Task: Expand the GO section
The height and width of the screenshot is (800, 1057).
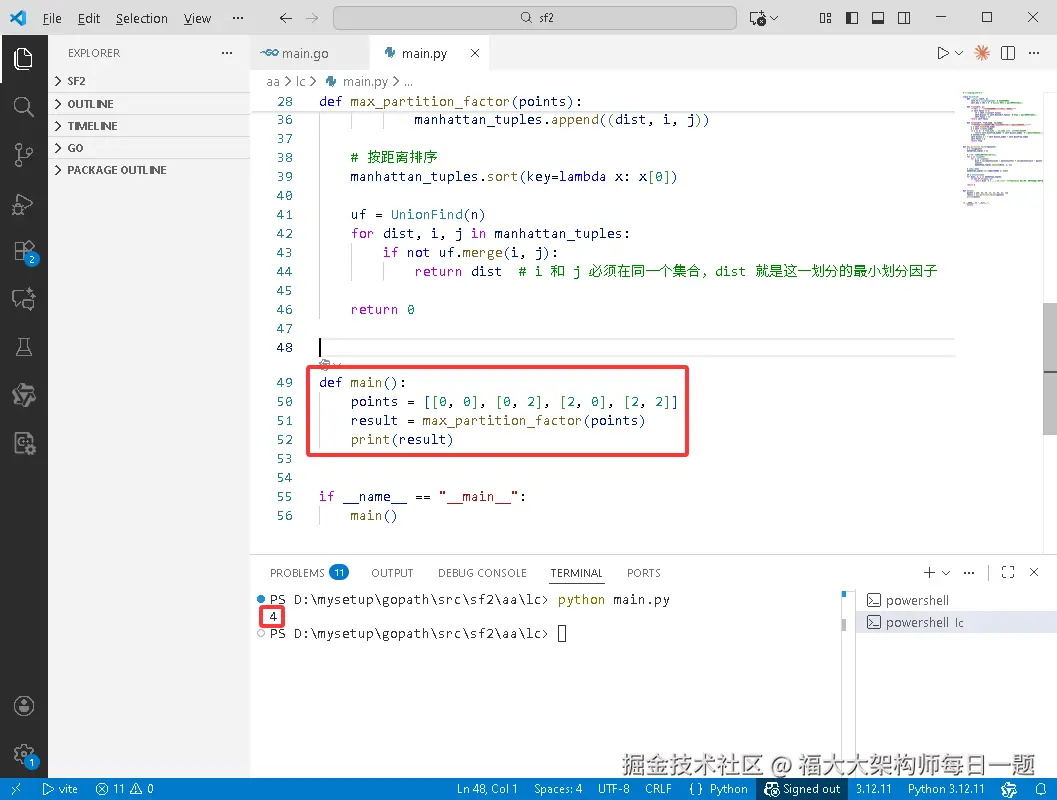Action: pos(149,148)
